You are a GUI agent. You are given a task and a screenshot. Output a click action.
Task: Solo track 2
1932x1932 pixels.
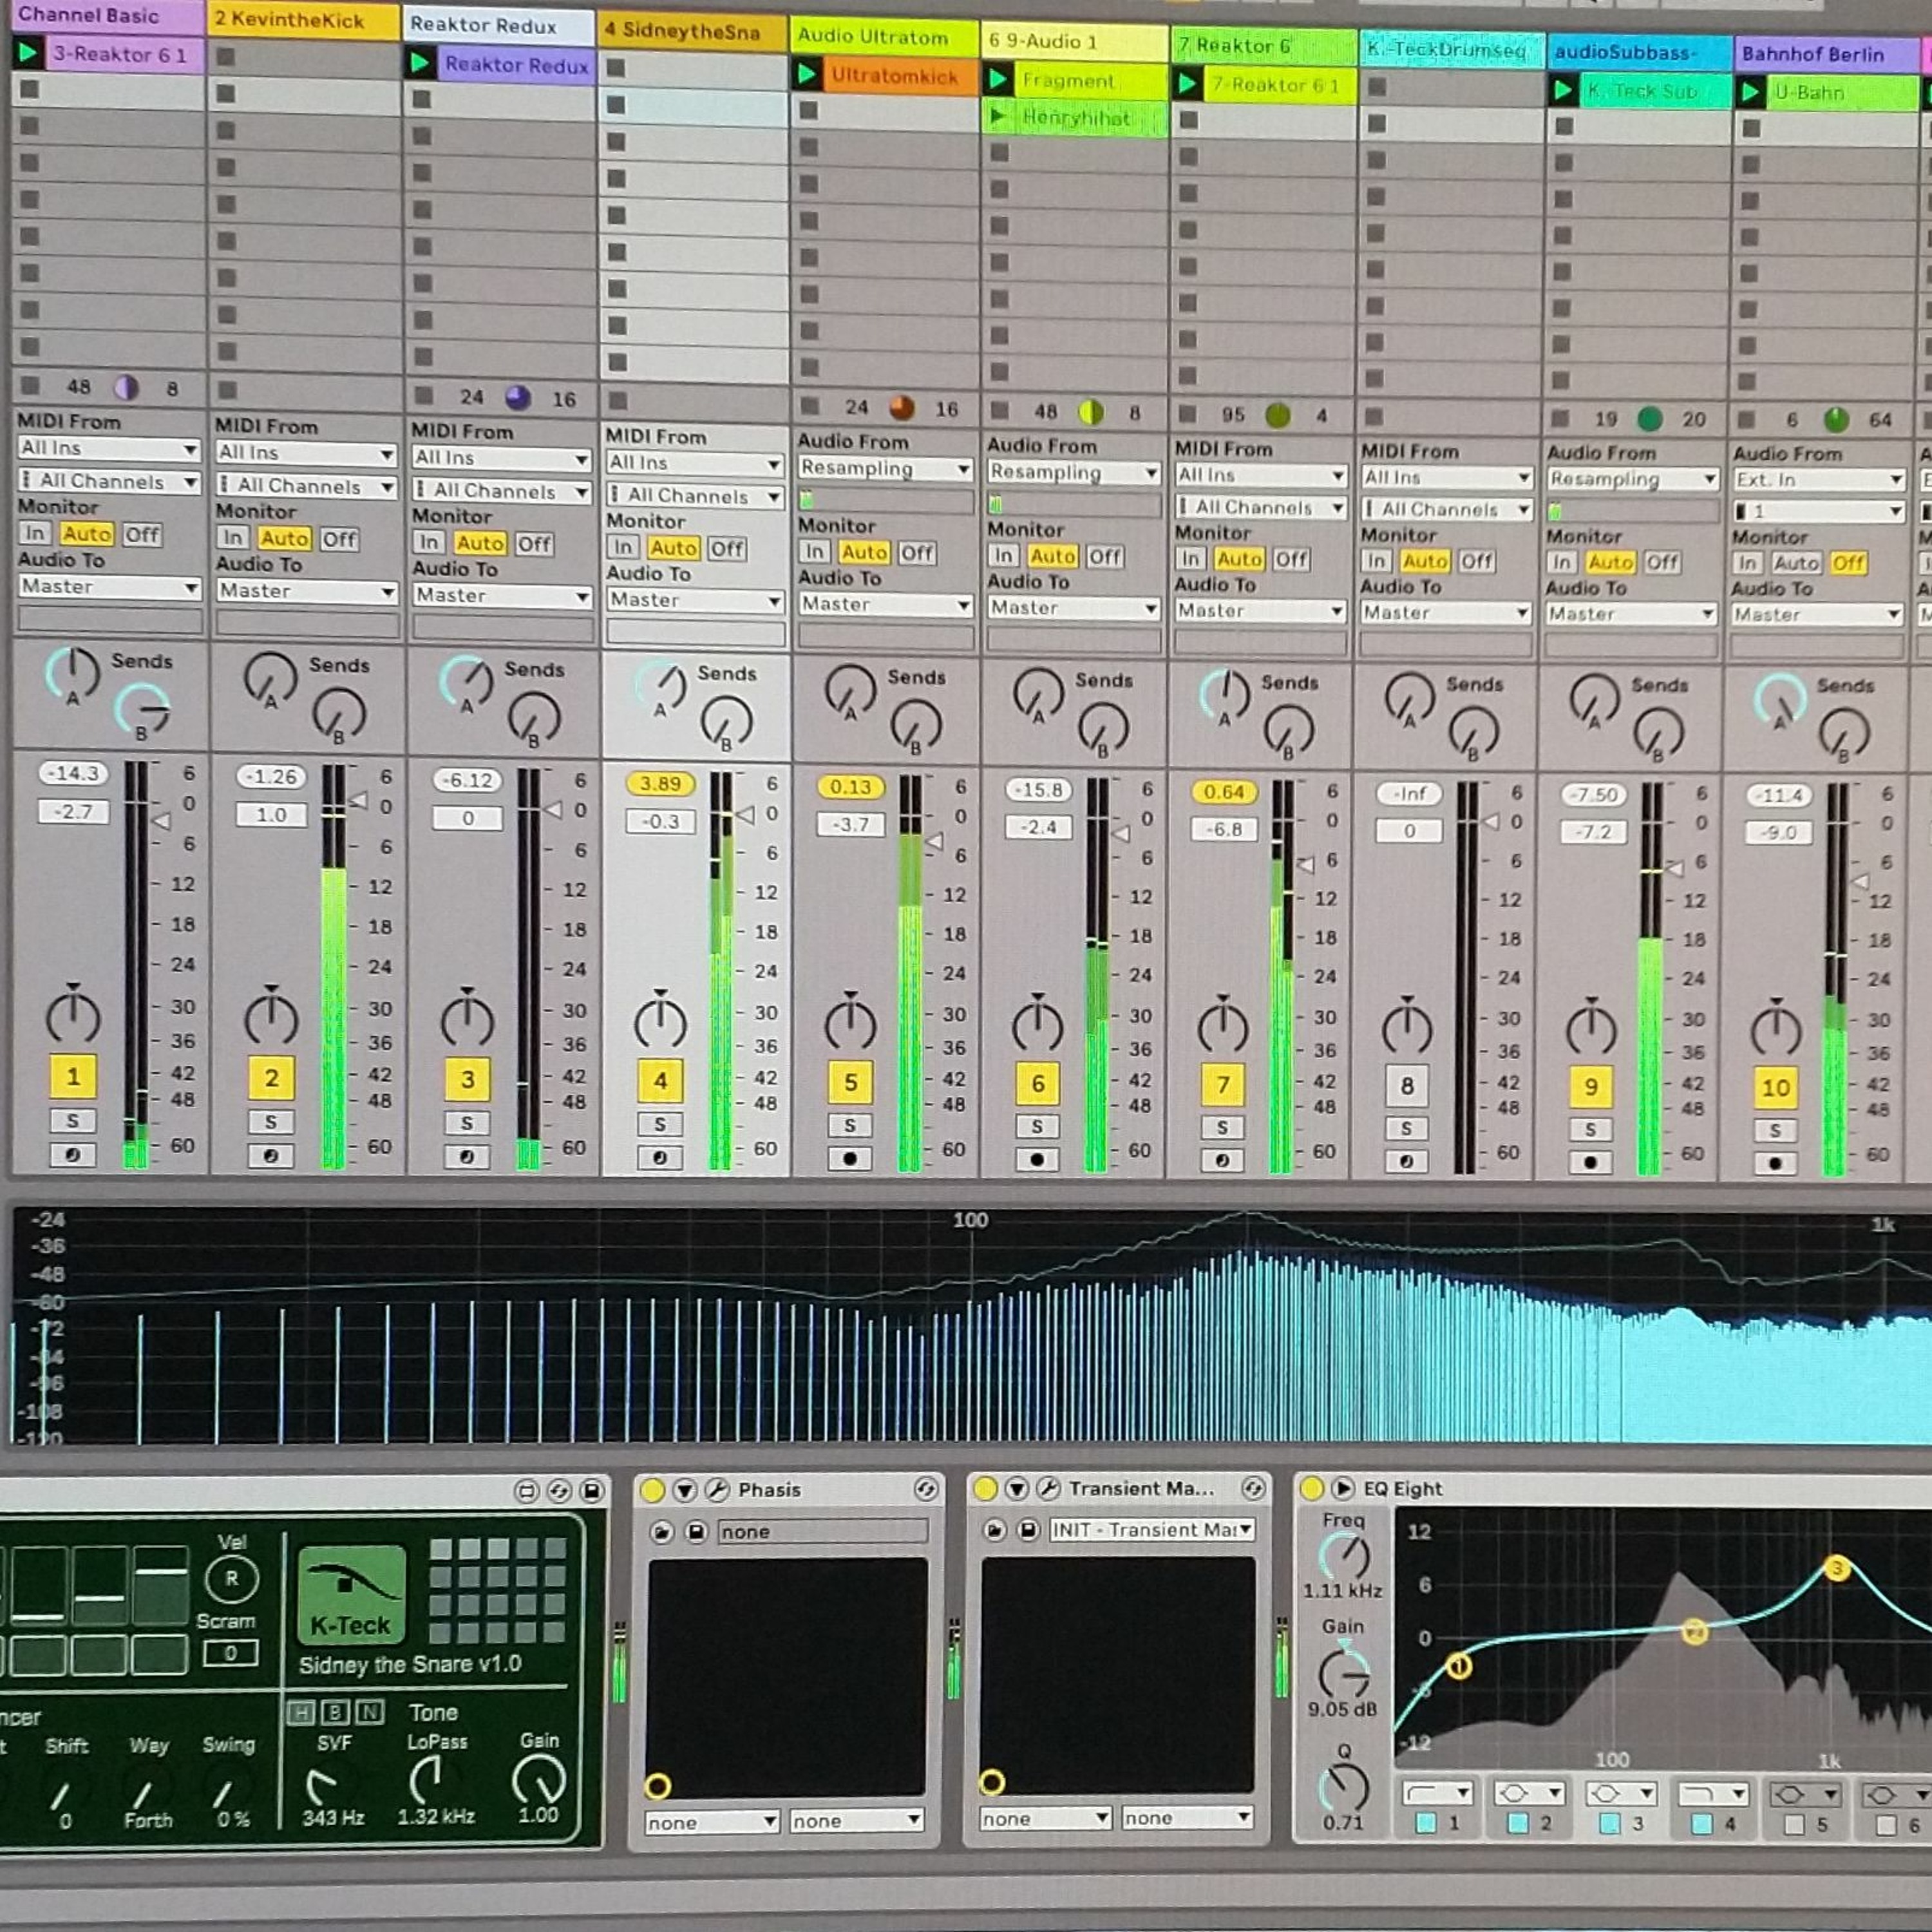point(271,1123)
